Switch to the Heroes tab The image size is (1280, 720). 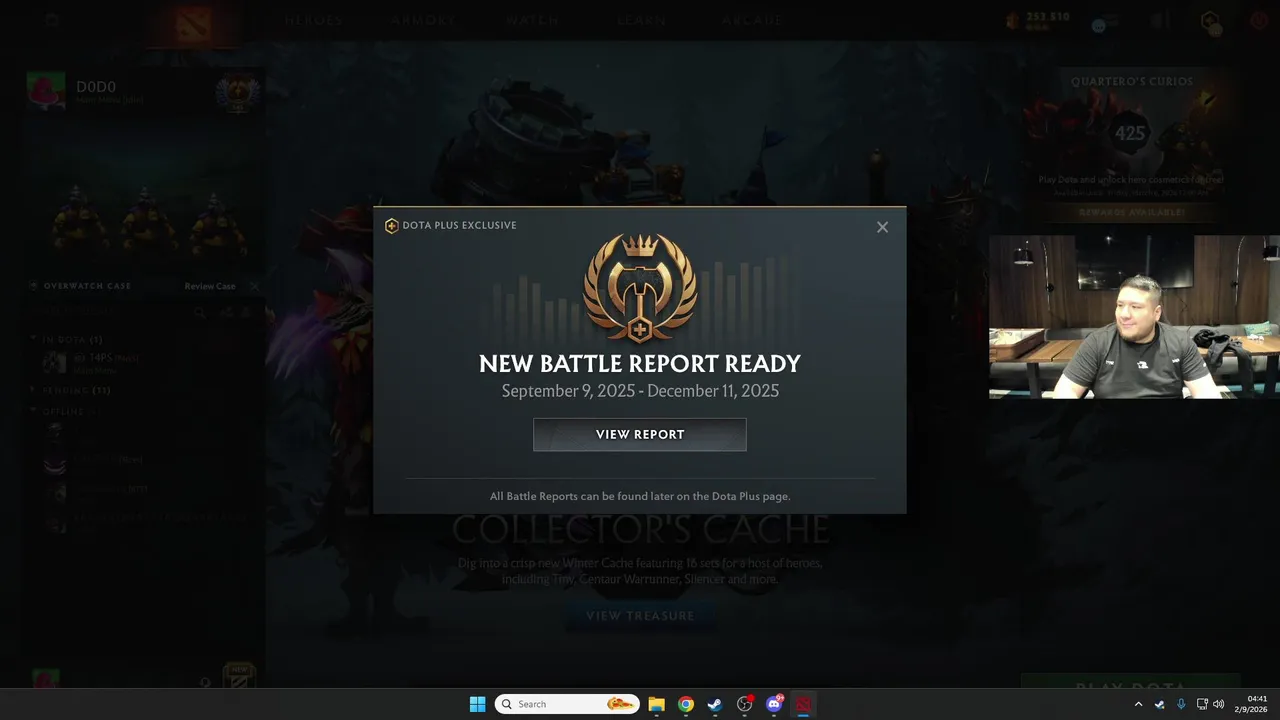coord(313,20)
